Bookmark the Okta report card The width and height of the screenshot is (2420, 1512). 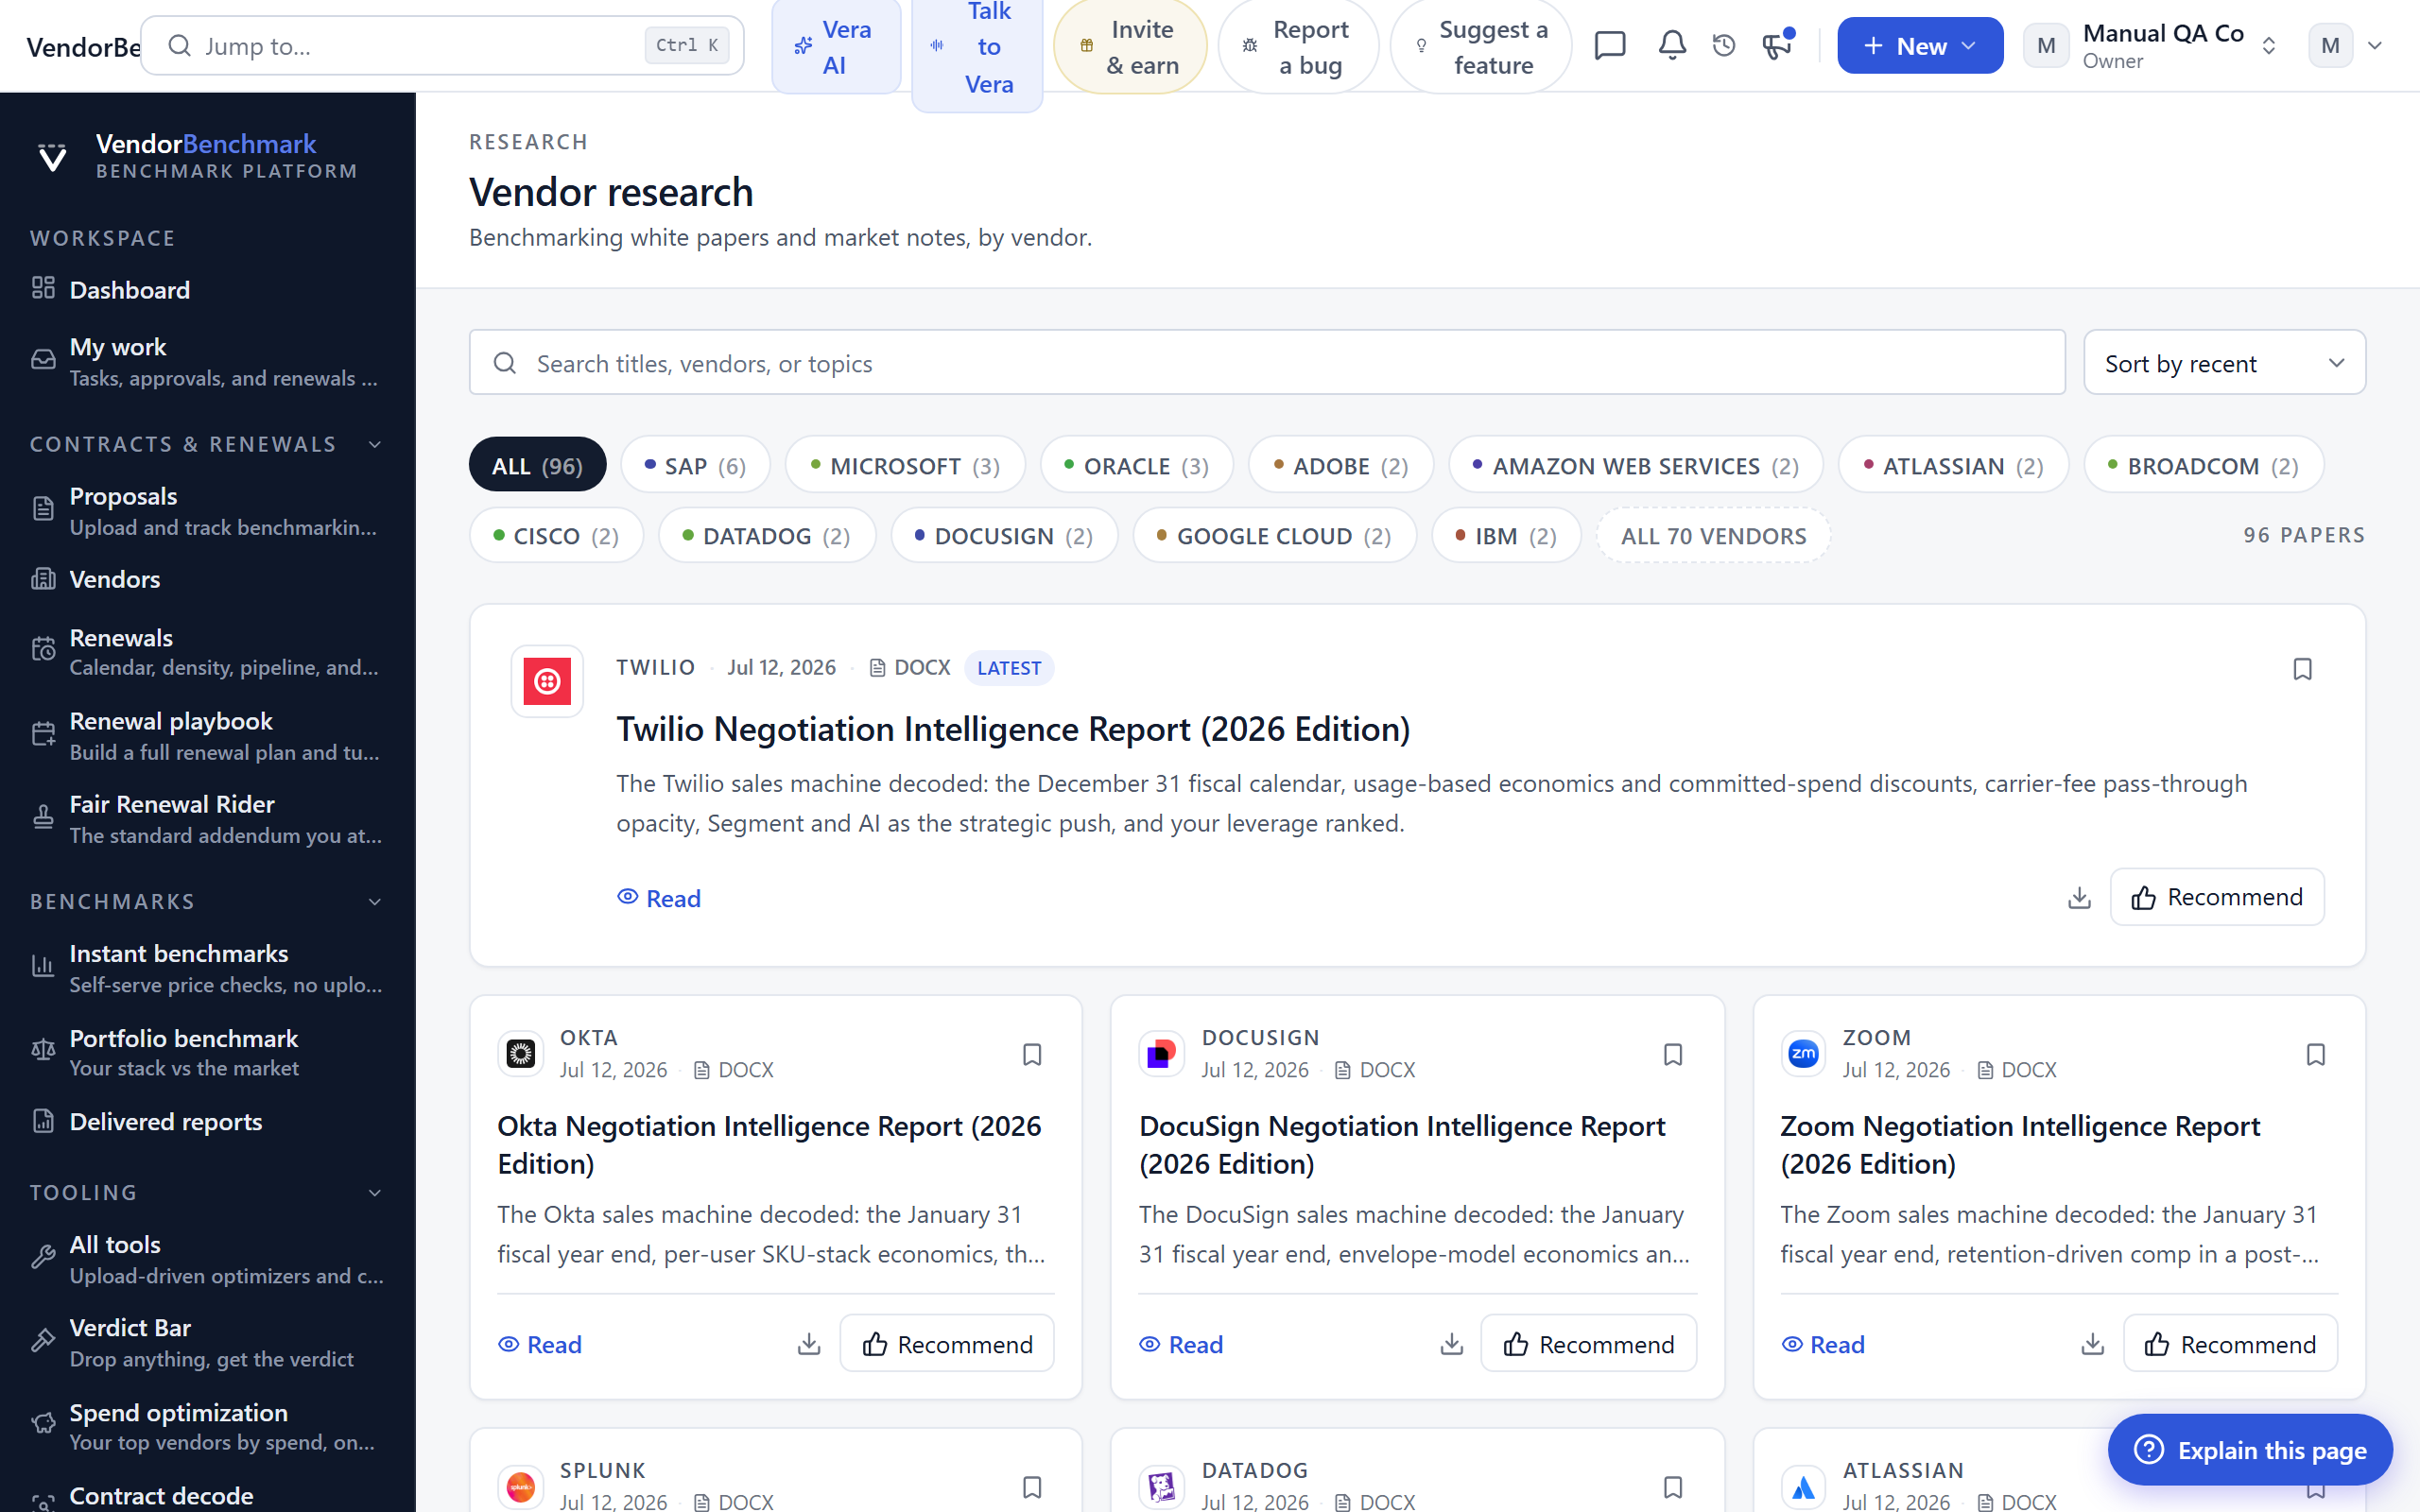(1032, 1055)
